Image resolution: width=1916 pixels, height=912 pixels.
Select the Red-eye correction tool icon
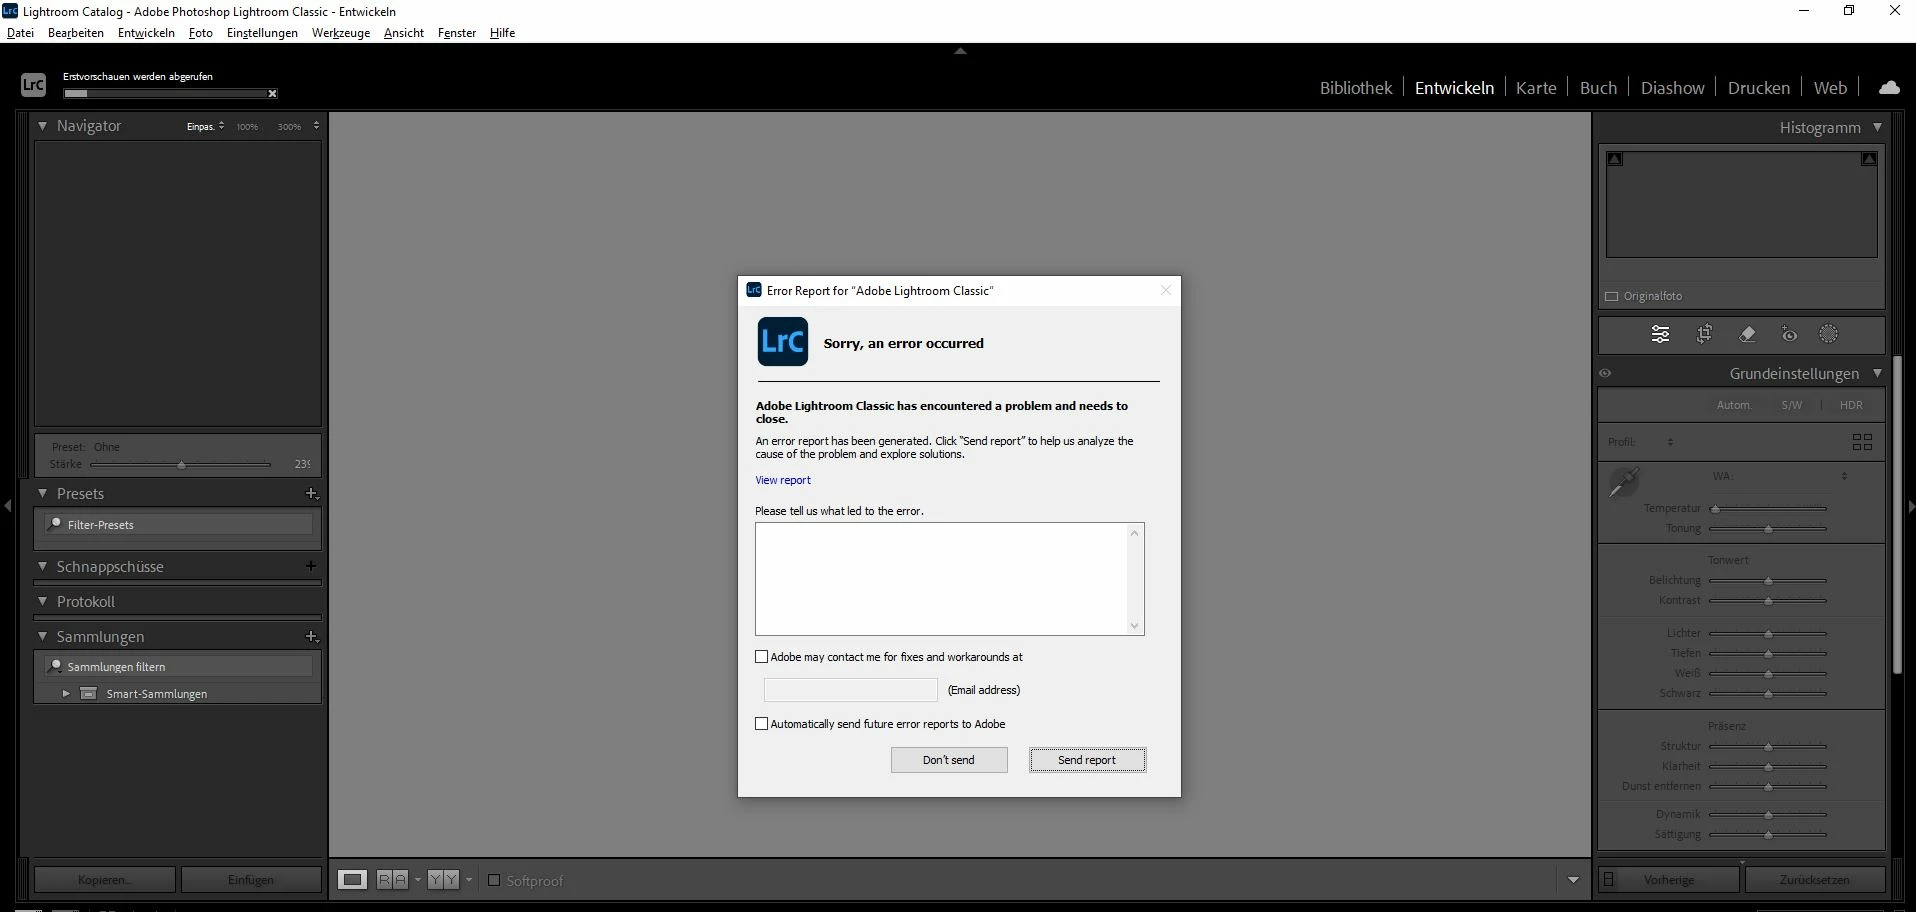1789,334
